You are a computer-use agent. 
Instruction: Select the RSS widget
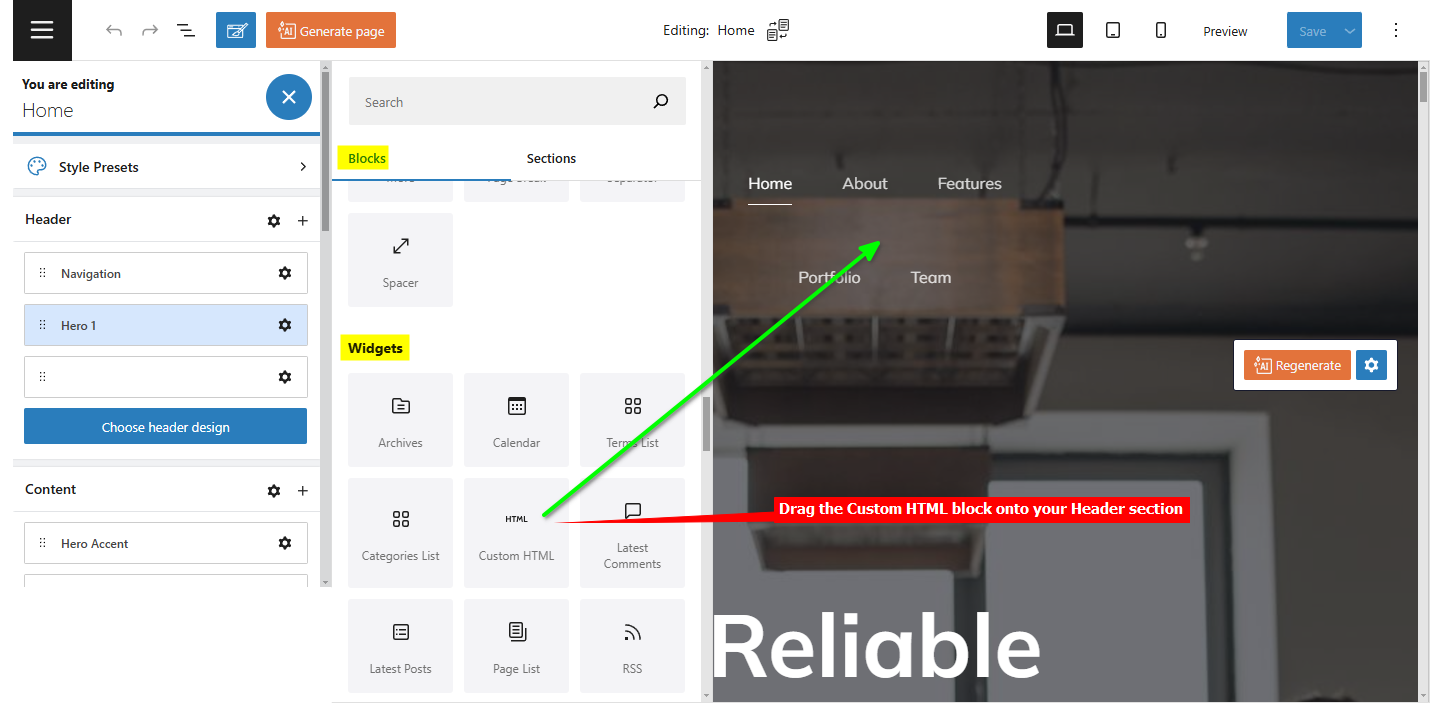(x=632, y=646)
